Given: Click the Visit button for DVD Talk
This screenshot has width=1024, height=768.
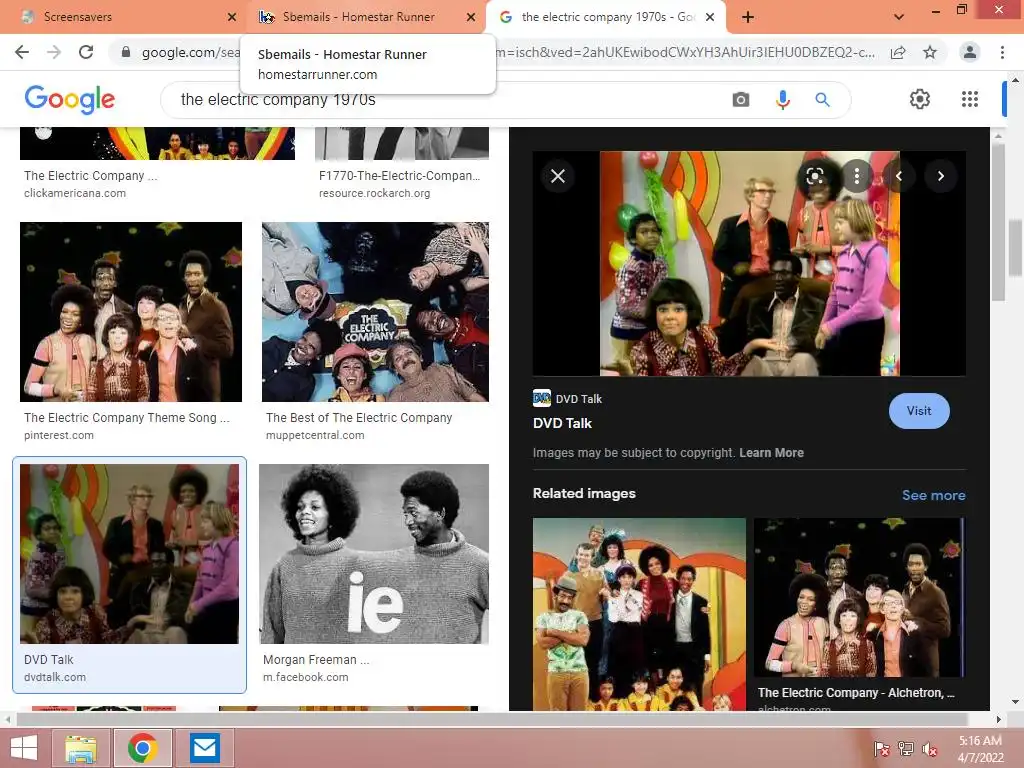Looking at the screenshot, I should 919,411.
